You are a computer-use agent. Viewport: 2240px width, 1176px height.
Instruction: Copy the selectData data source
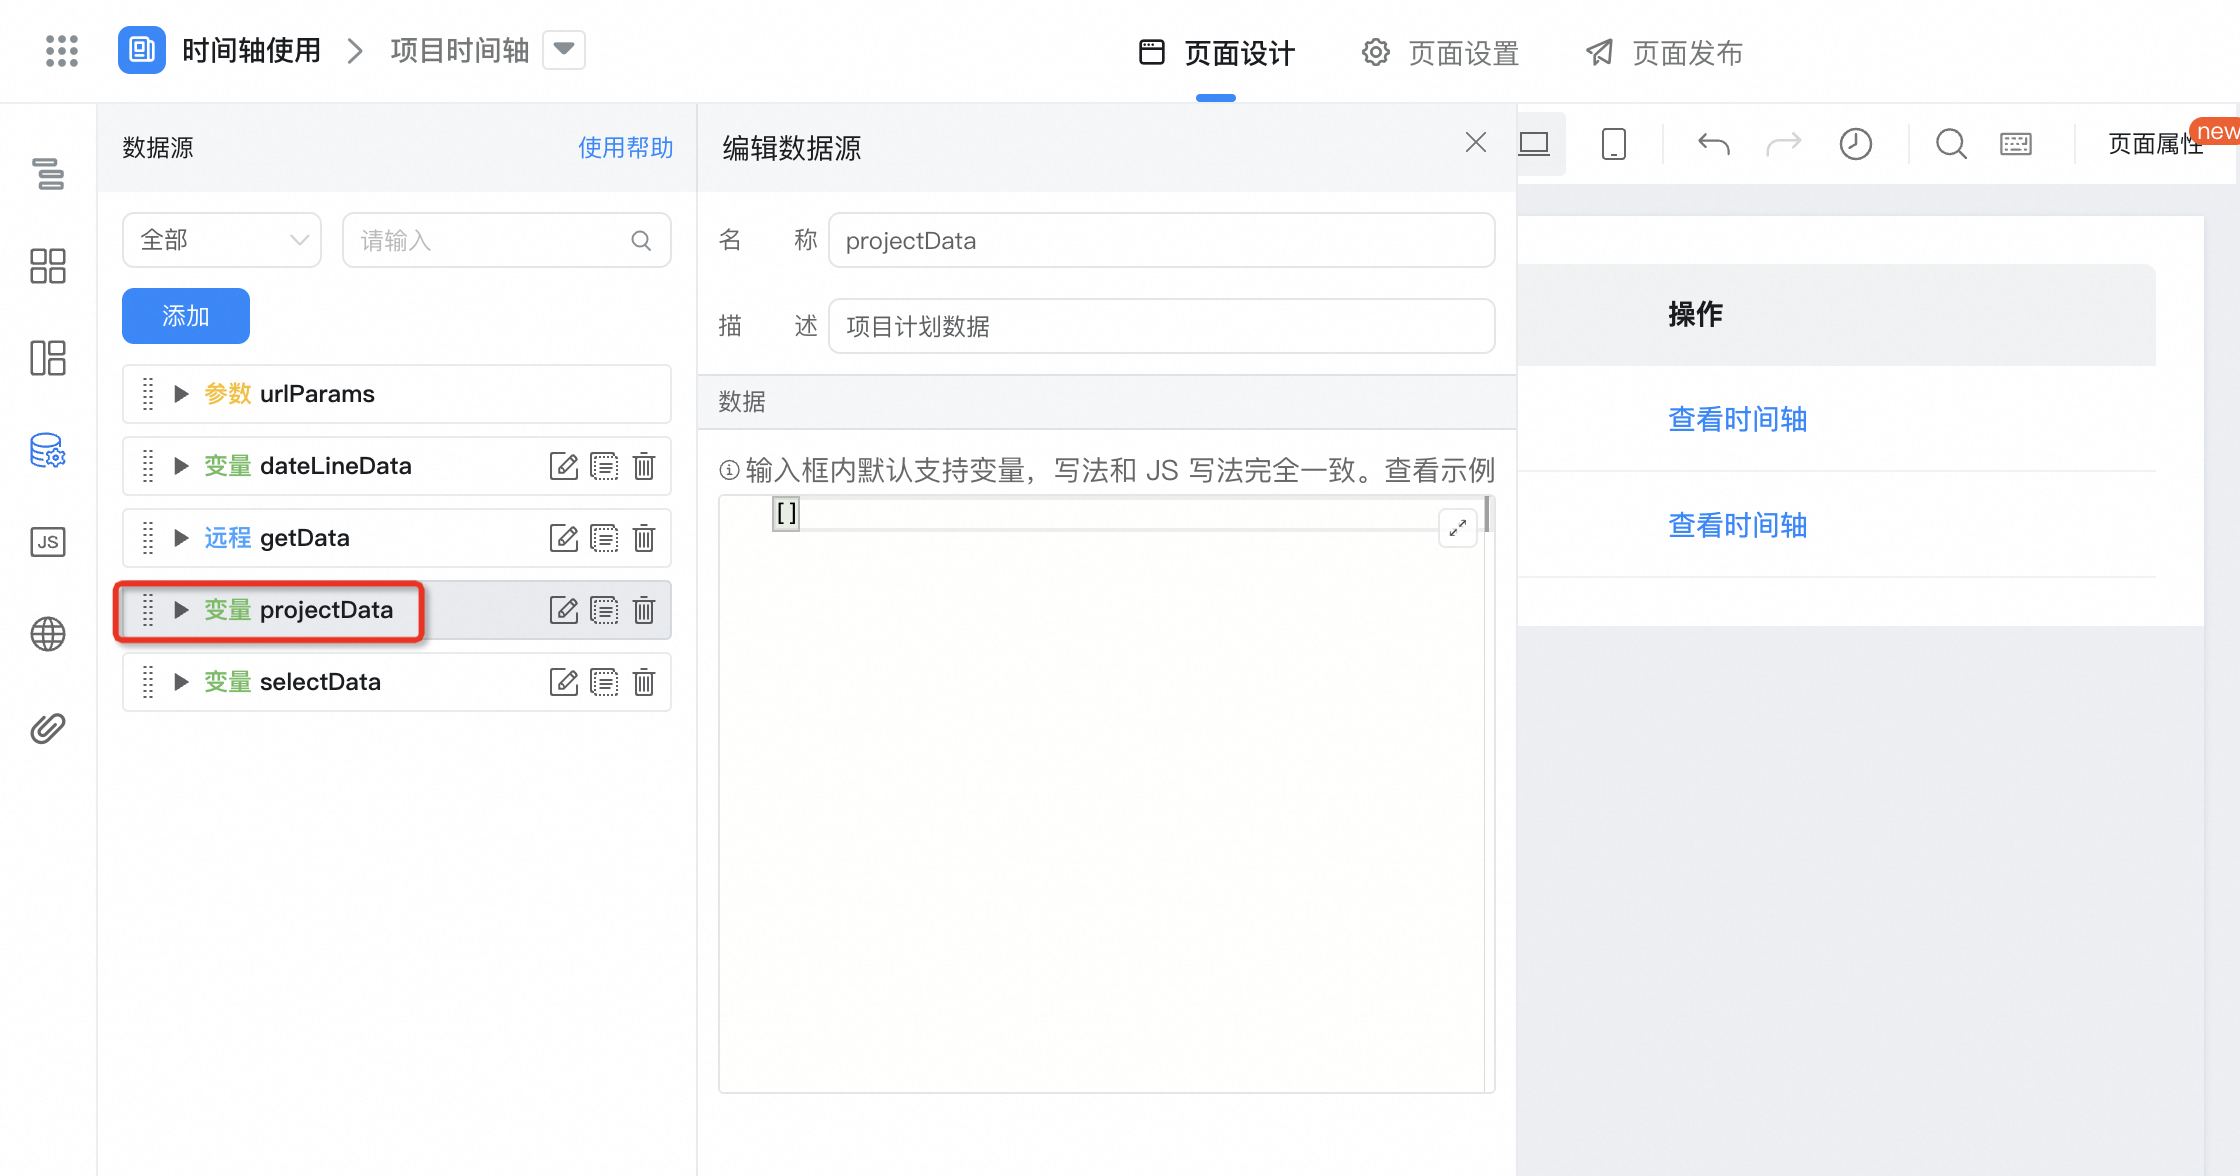pos(604,682)
